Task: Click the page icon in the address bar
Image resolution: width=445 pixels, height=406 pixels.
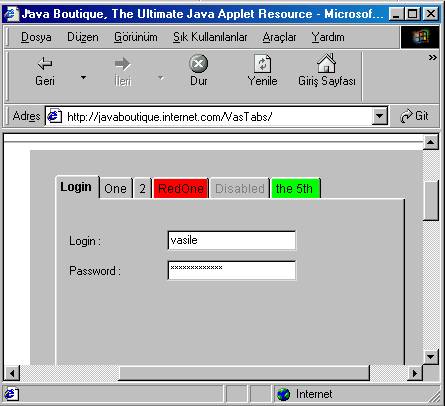Action: tap(54, 116)
